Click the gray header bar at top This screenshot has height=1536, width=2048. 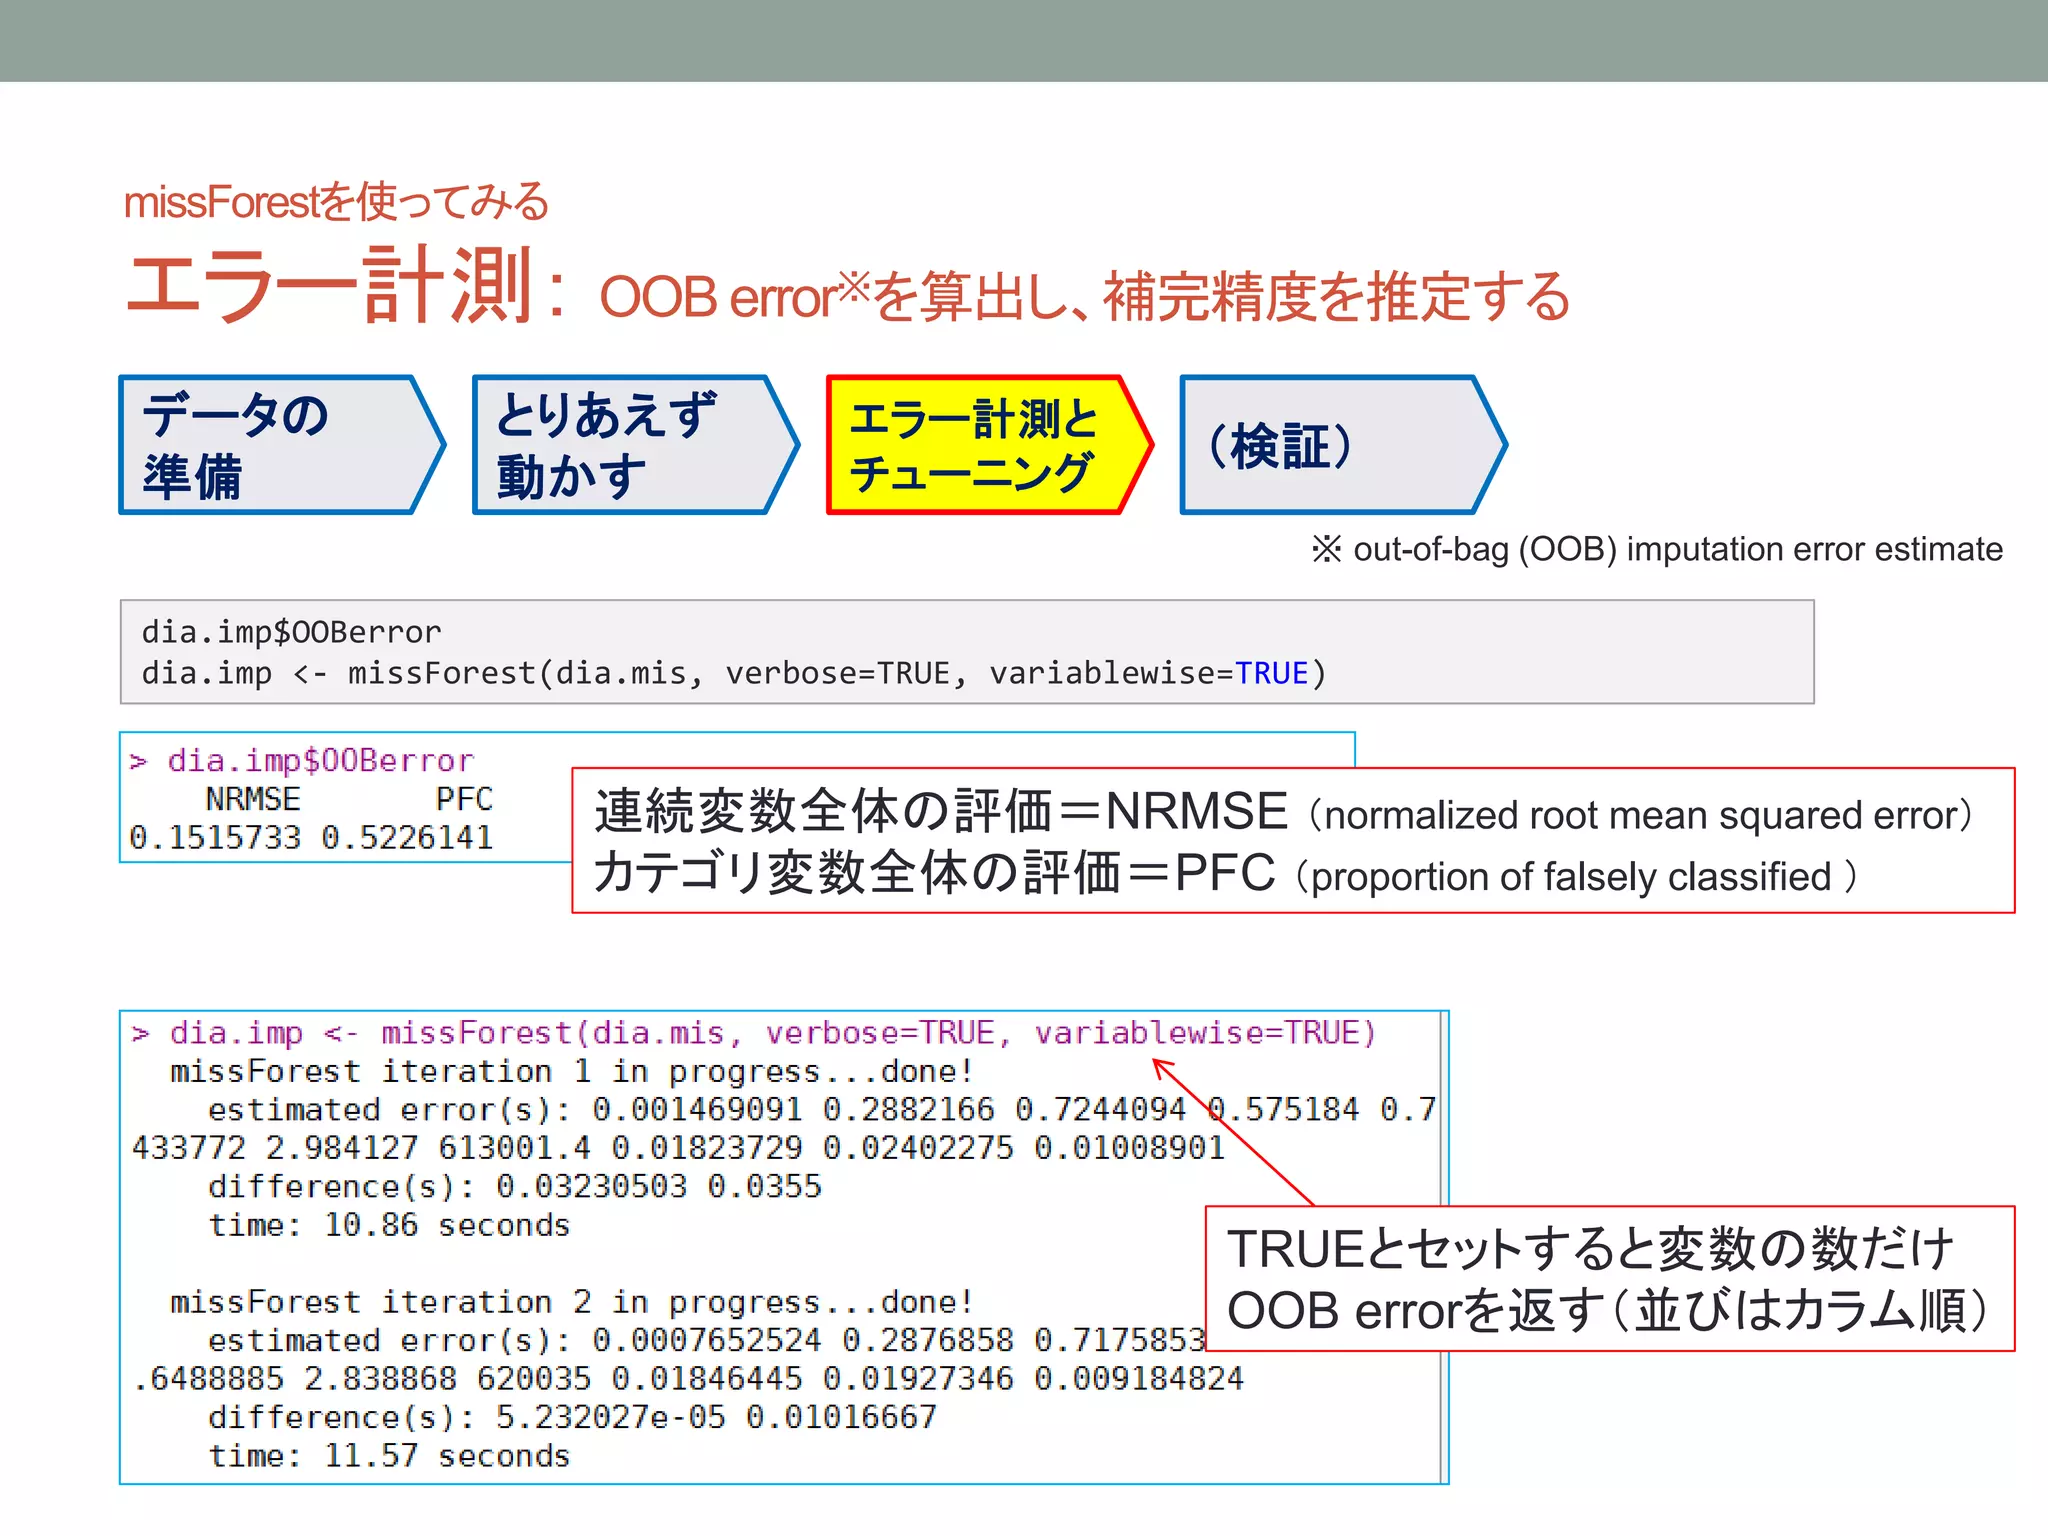tap(1024, 40)
